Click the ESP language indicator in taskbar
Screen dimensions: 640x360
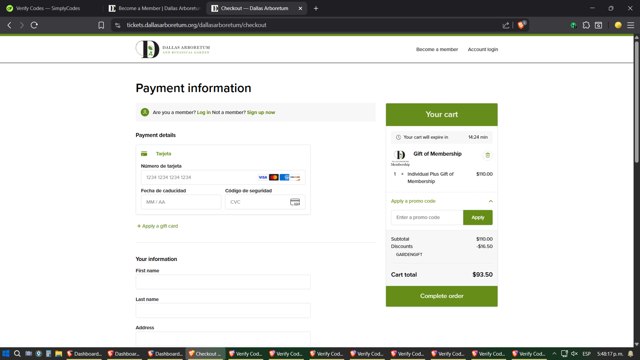pyautogui.click(x=587, y=354)
